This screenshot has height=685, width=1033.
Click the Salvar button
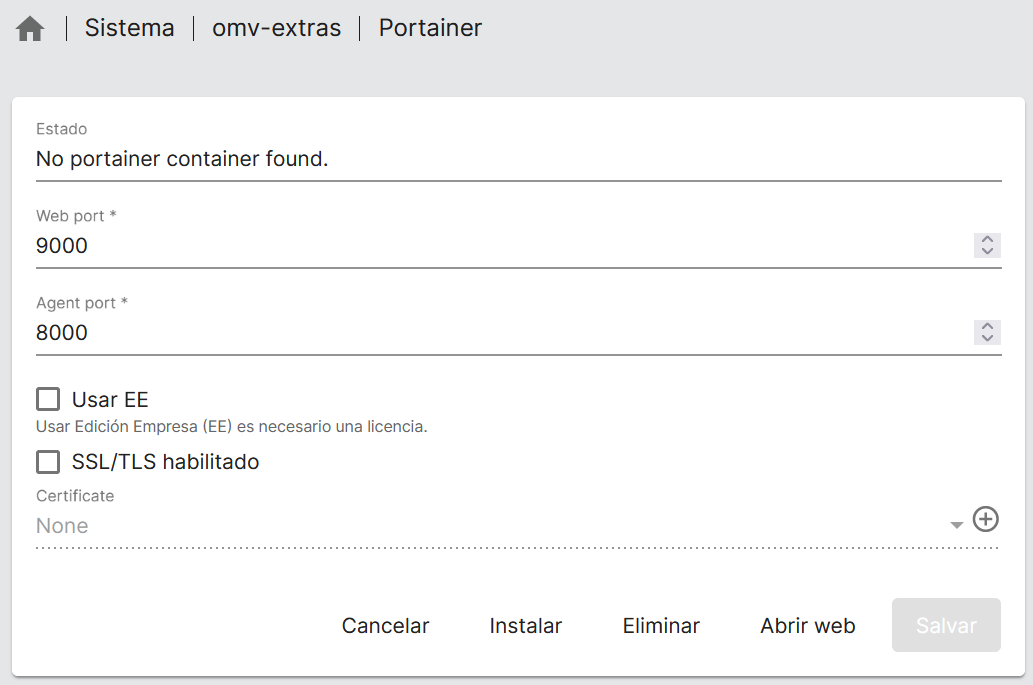946,626
